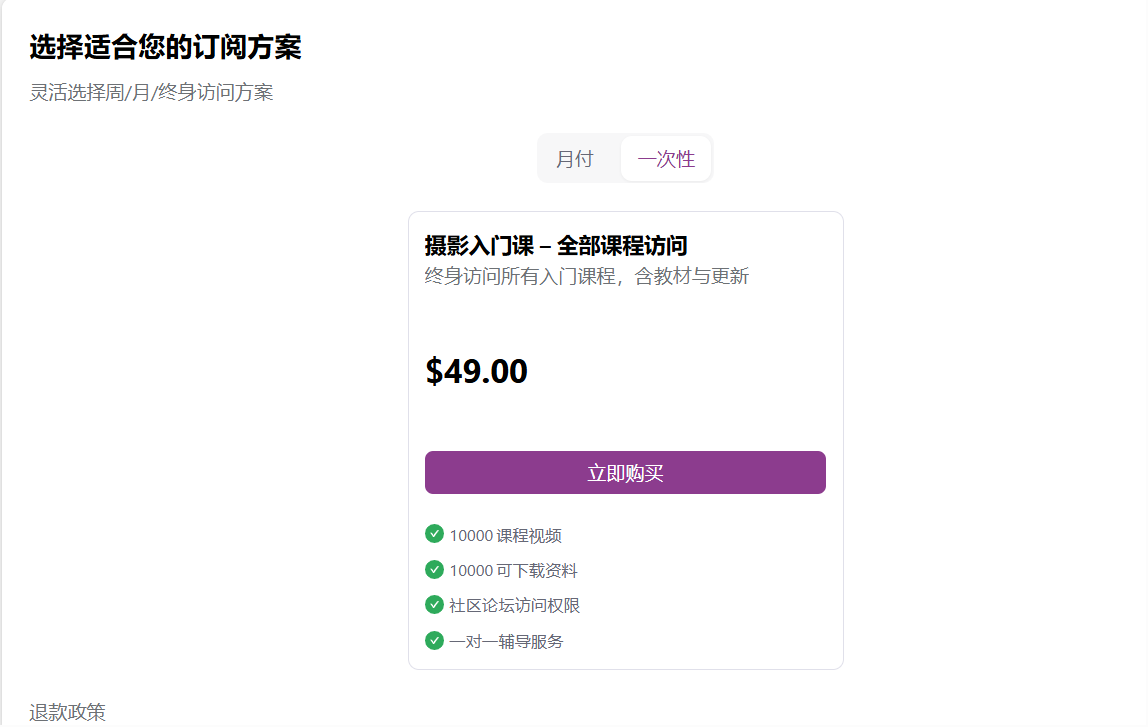Click the 灵活选择周/月/终身访问方案 subtitle
The height and width of the screenshot is (727, 1148).
151,93
